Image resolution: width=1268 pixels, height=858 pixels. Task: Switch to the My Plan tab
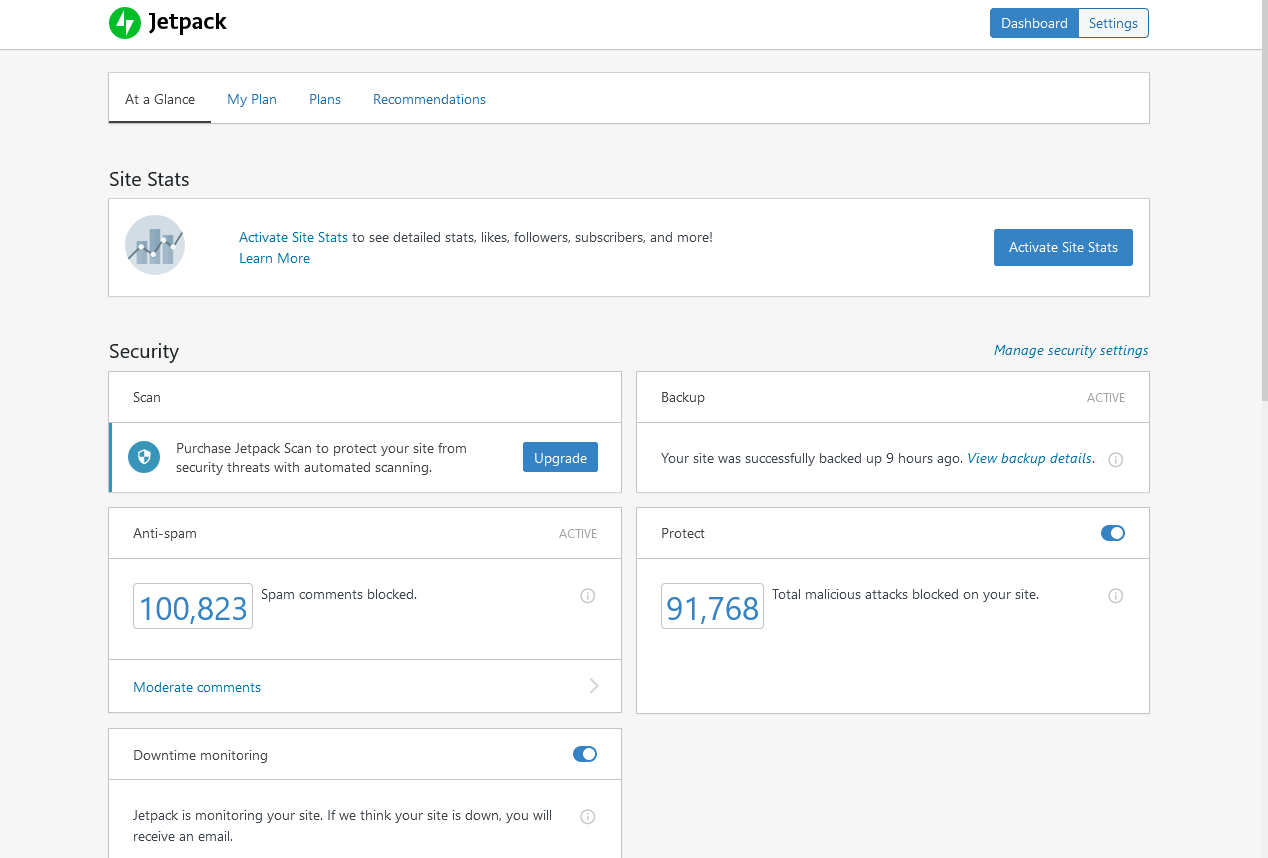(251, 99)
